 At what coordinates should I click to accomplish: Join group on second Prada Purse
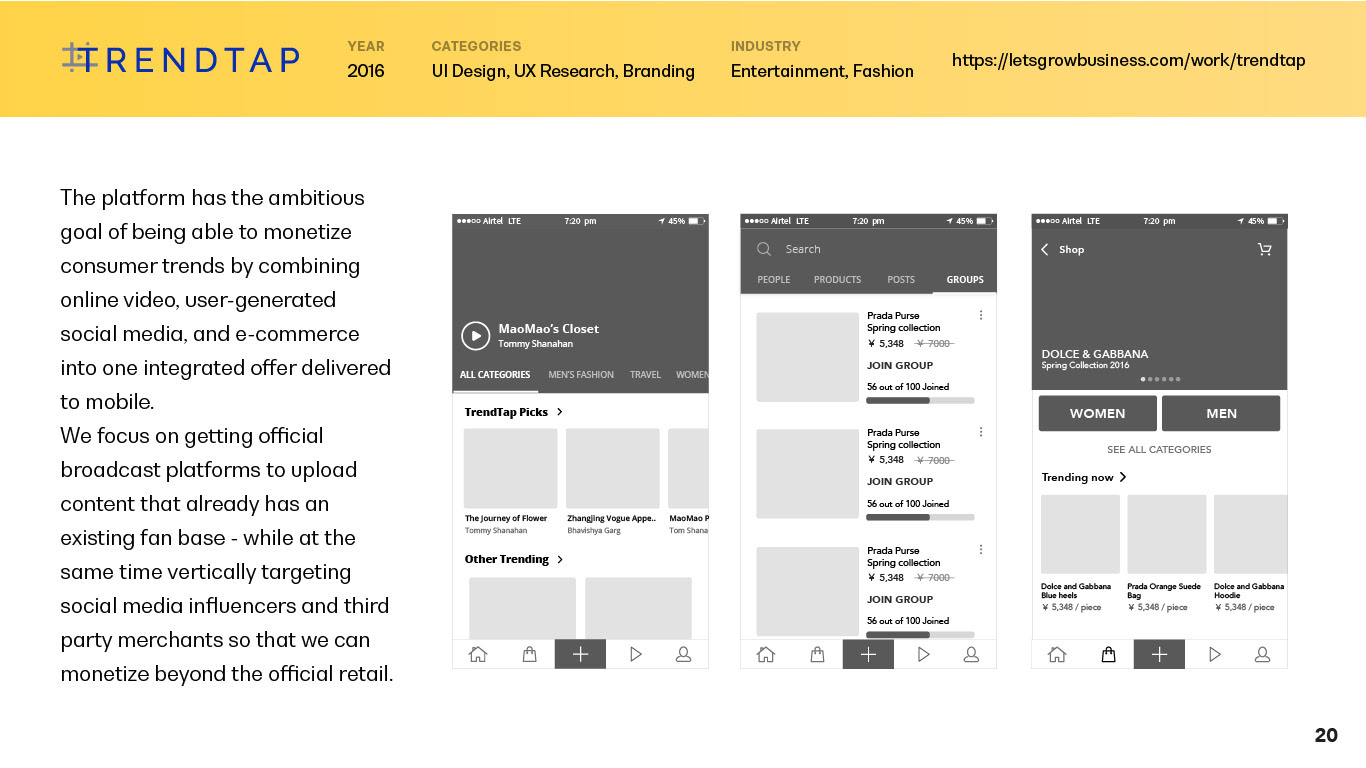[900, 481]
